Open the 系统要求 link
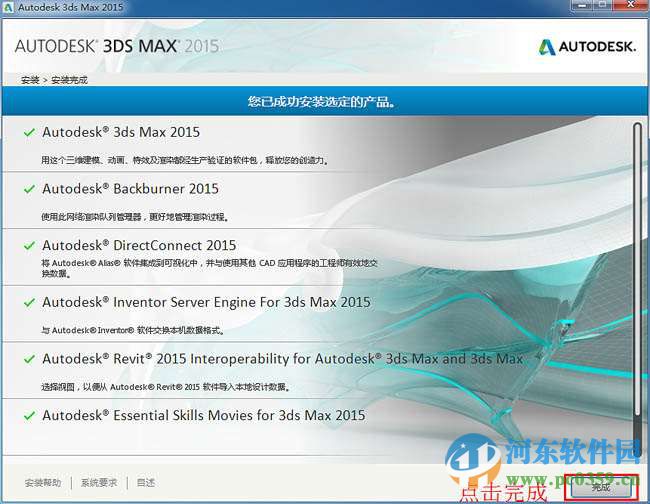Screen dimensions: 650x504 [x=99, y=482]
